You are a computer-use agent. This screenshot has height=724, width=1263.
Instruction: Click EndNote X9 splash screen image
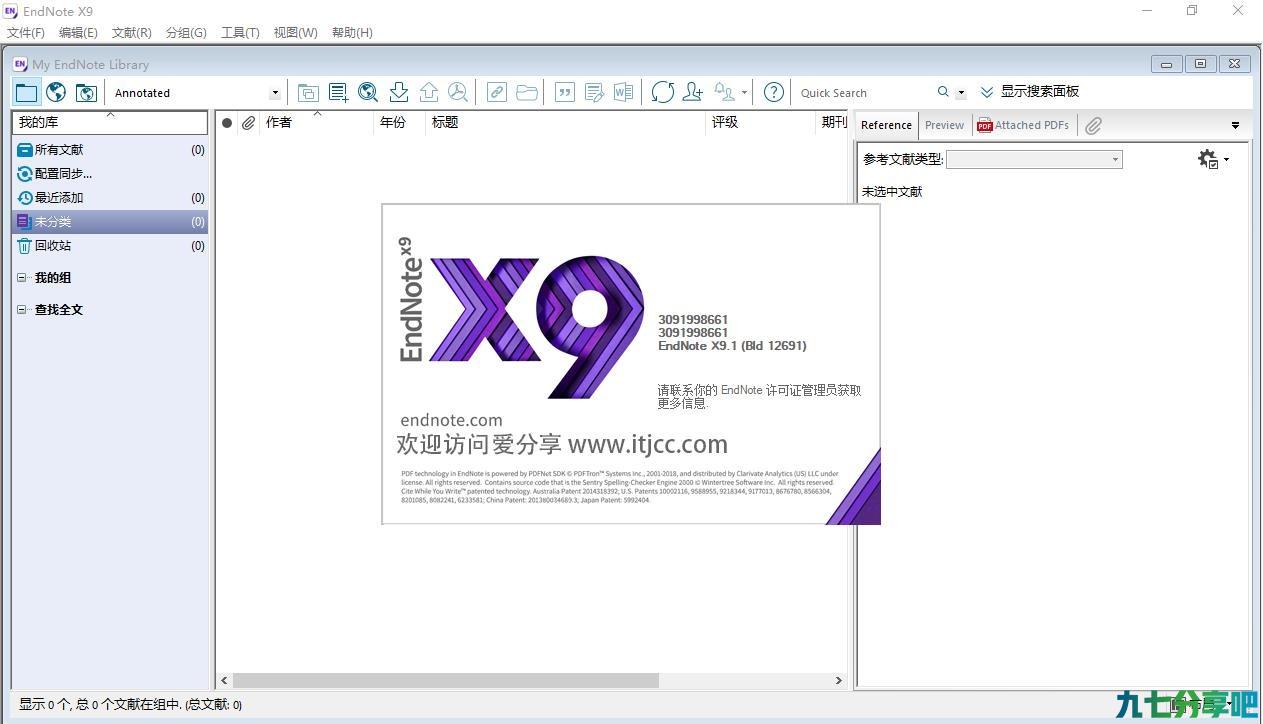click(x=631, y=364)
